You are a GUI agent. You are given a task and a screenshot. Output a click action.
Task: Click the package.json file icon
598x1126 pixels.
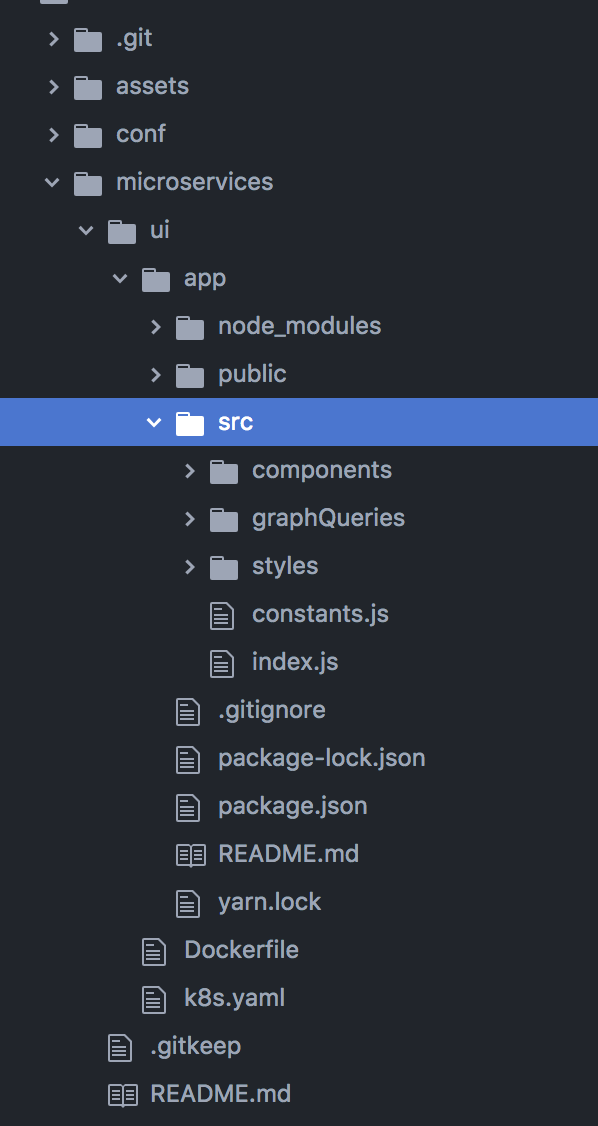190,806
